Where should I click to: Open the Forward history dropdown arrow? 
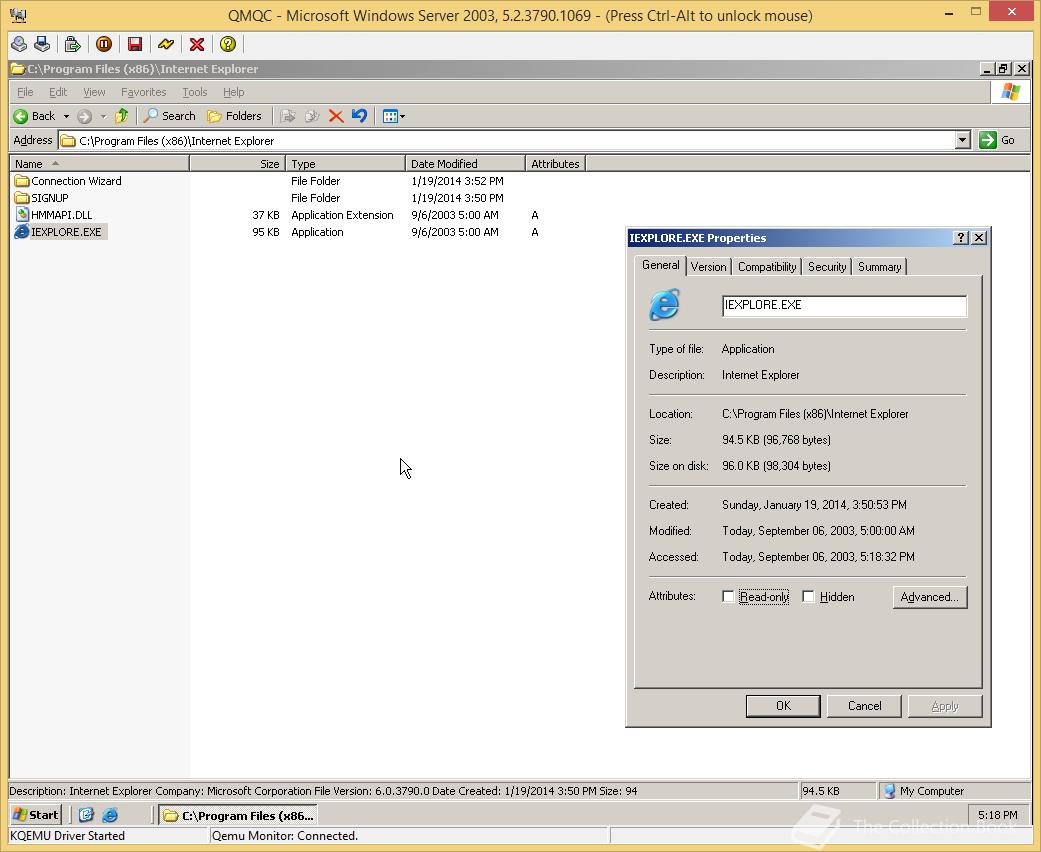coord(103,116)
